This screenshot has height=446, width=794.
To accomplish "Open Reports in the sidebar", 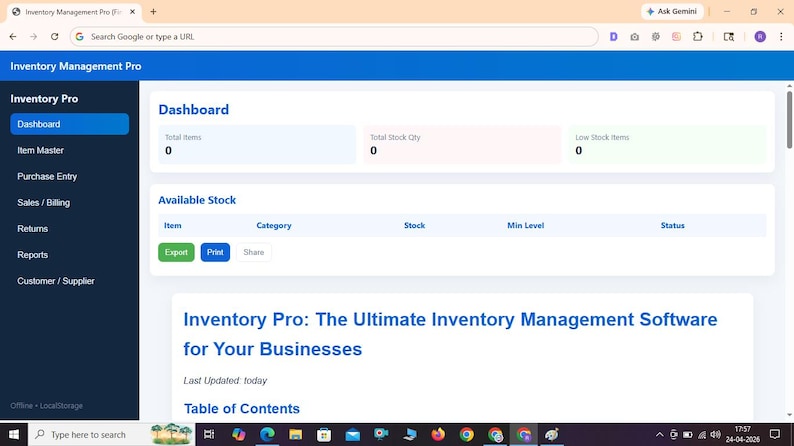I will pos(69,255).
